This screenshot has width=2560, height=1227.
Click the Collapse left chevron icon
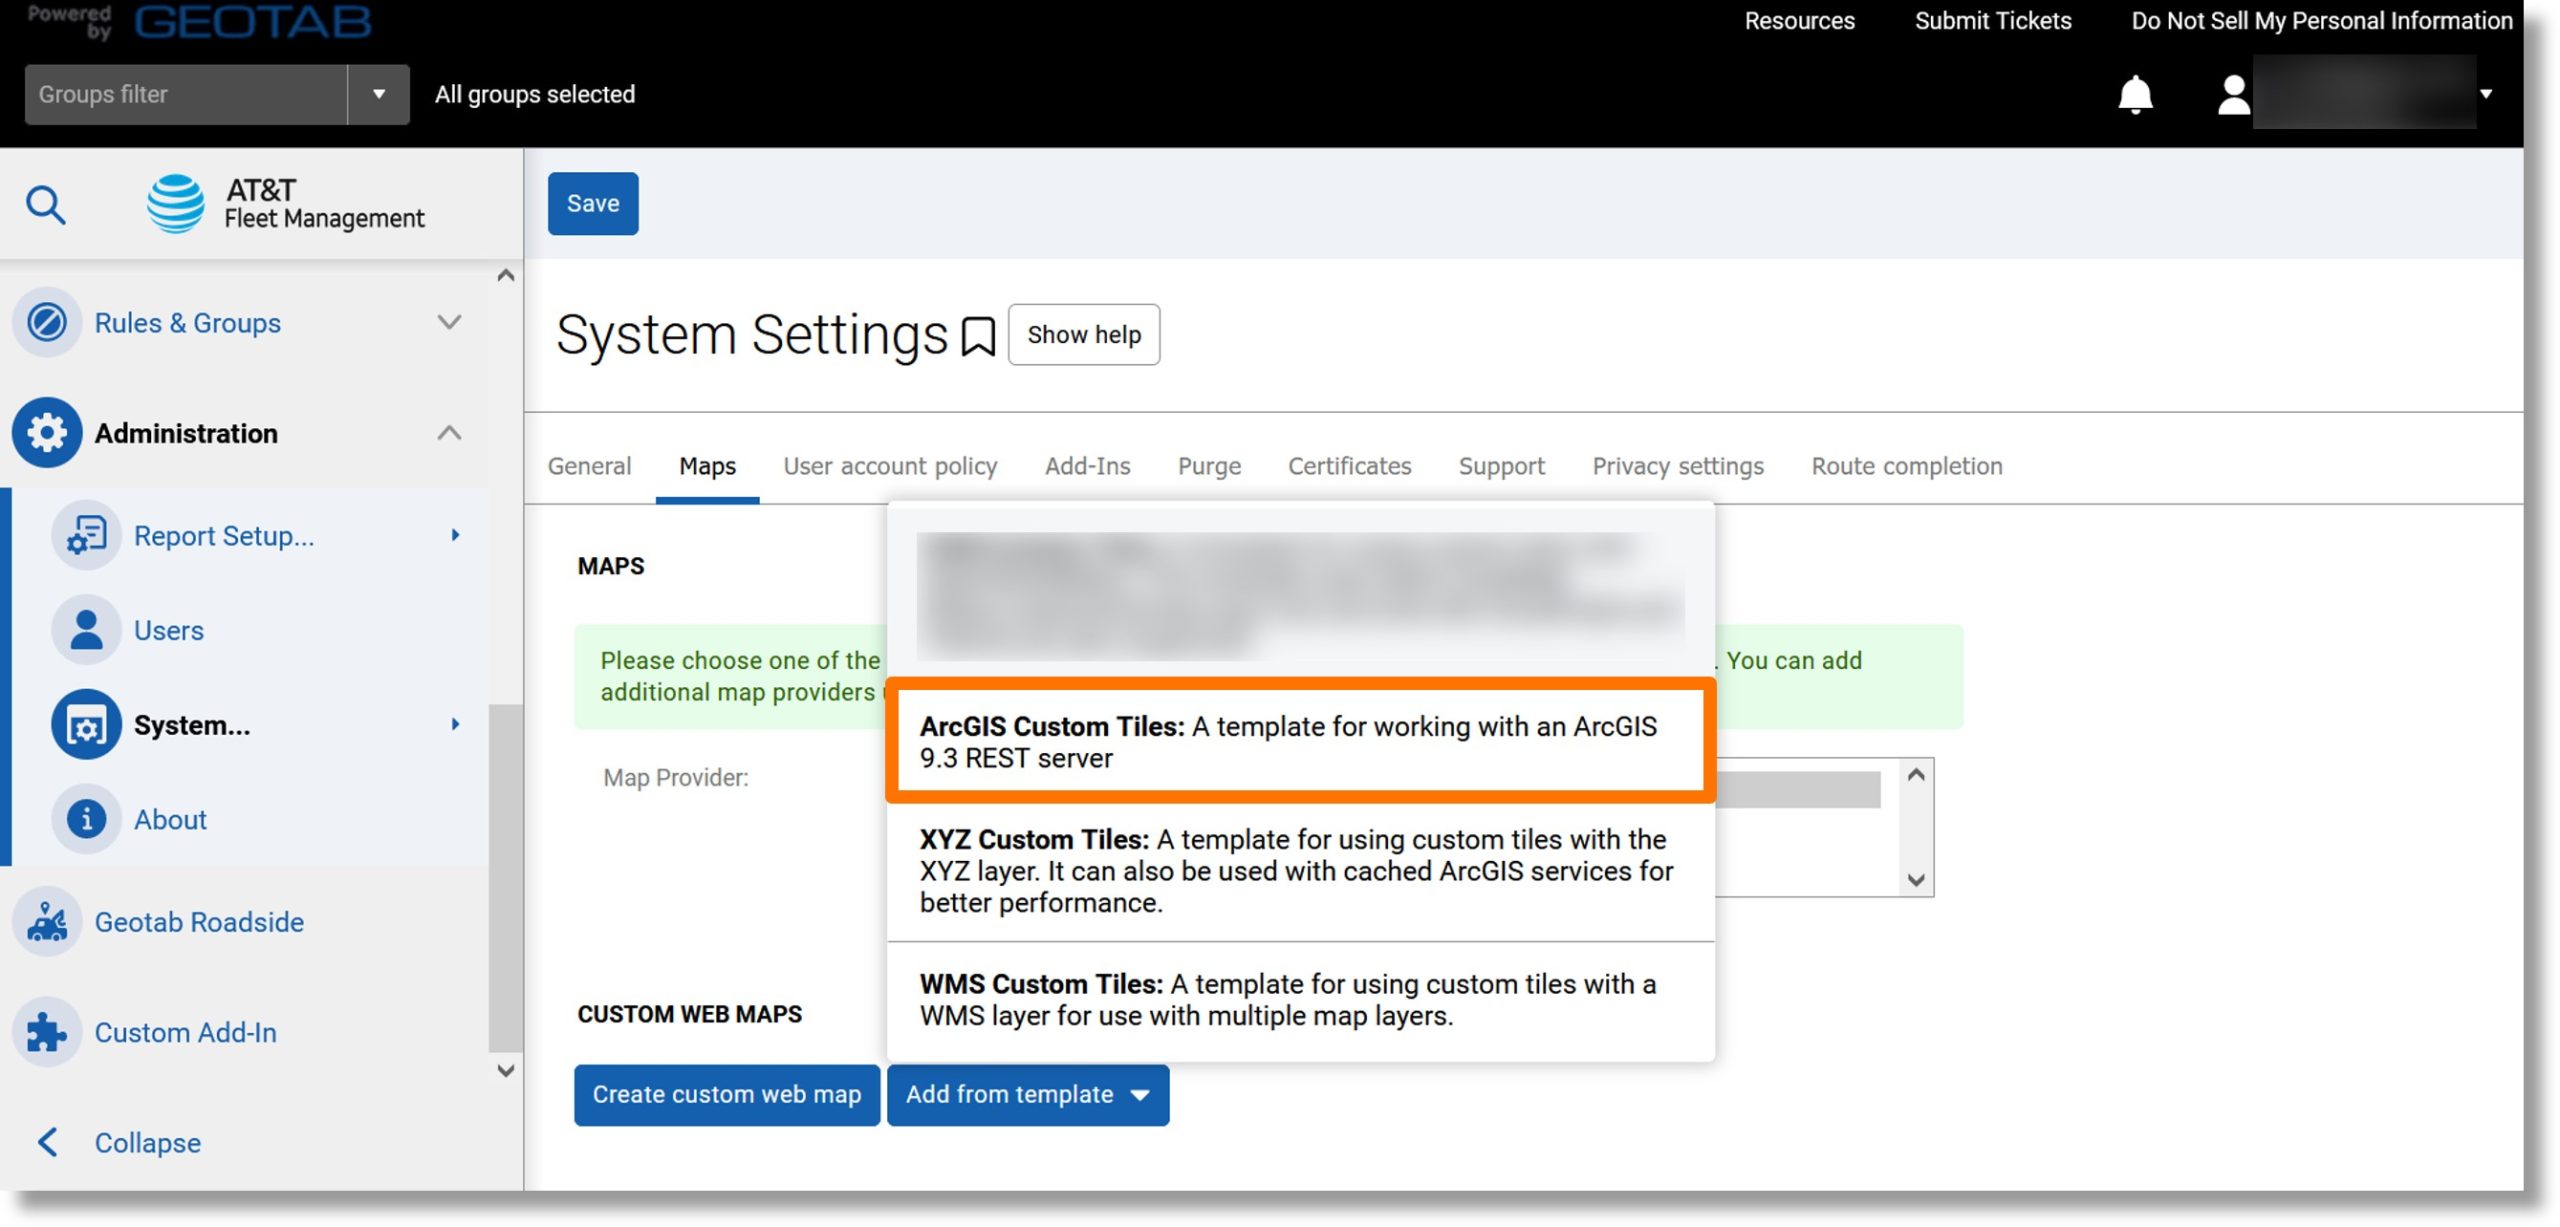[x=47, y=1142]
